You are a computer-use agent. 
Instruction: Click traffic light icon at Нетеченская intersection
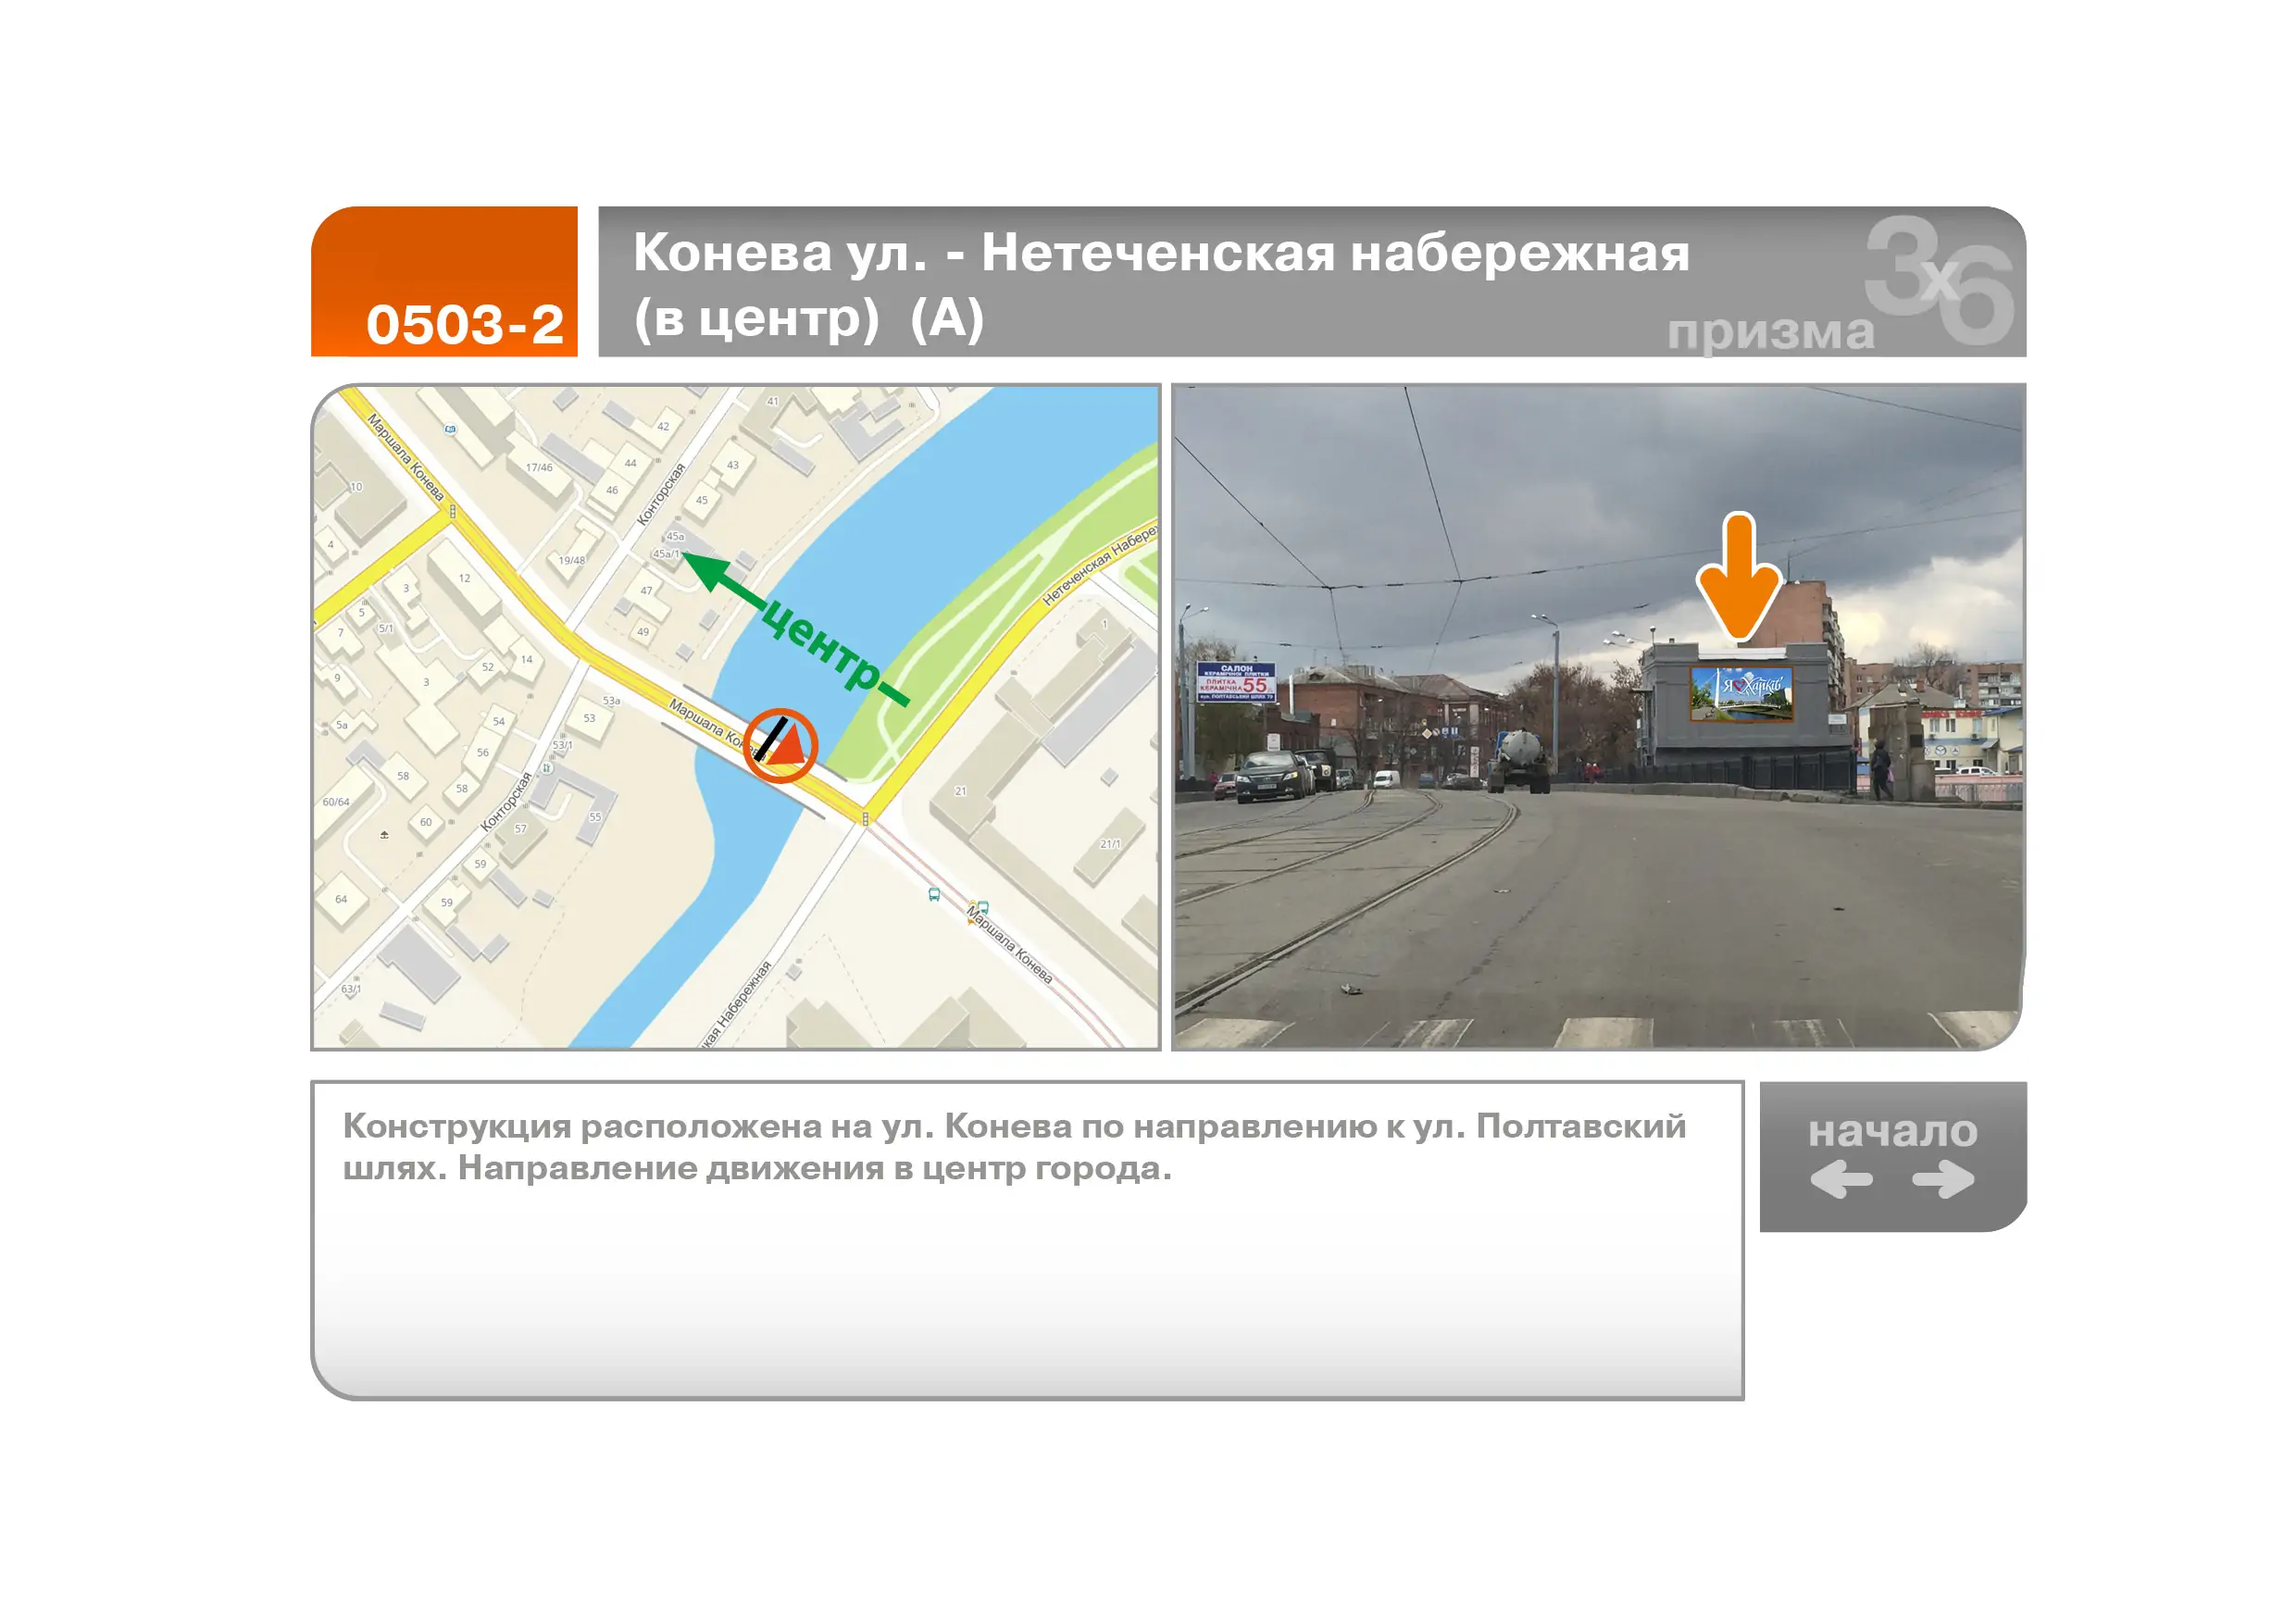865,819
